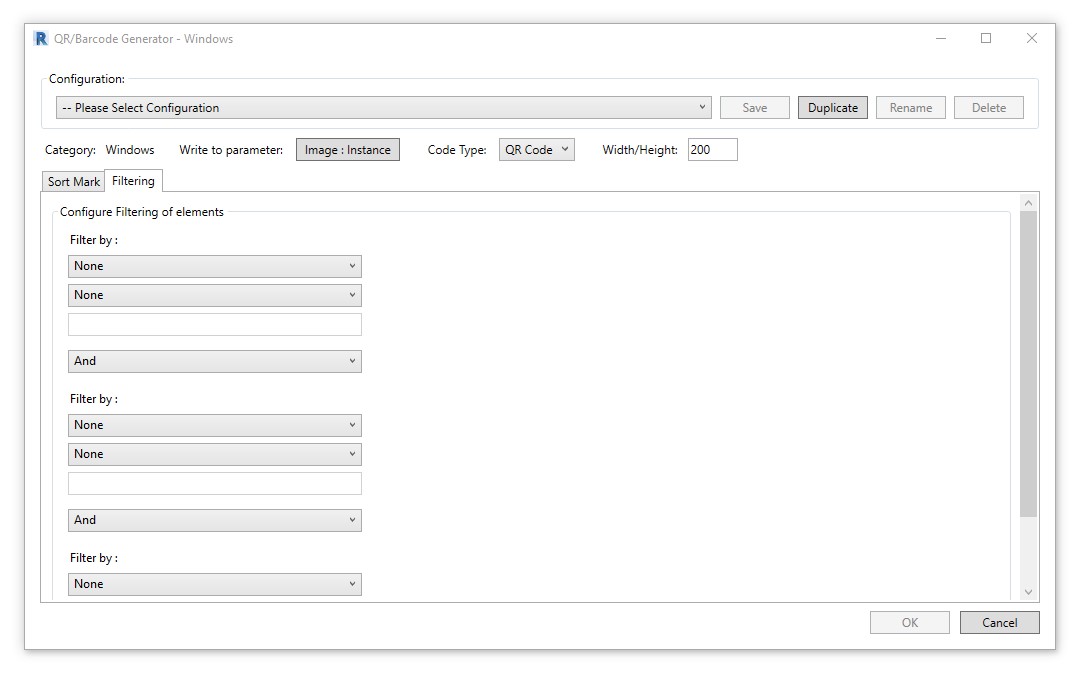Screen dimensions: 1085x676
Task: Open the second Filter by parameter dropdown
Action: [x=214, y=425]
